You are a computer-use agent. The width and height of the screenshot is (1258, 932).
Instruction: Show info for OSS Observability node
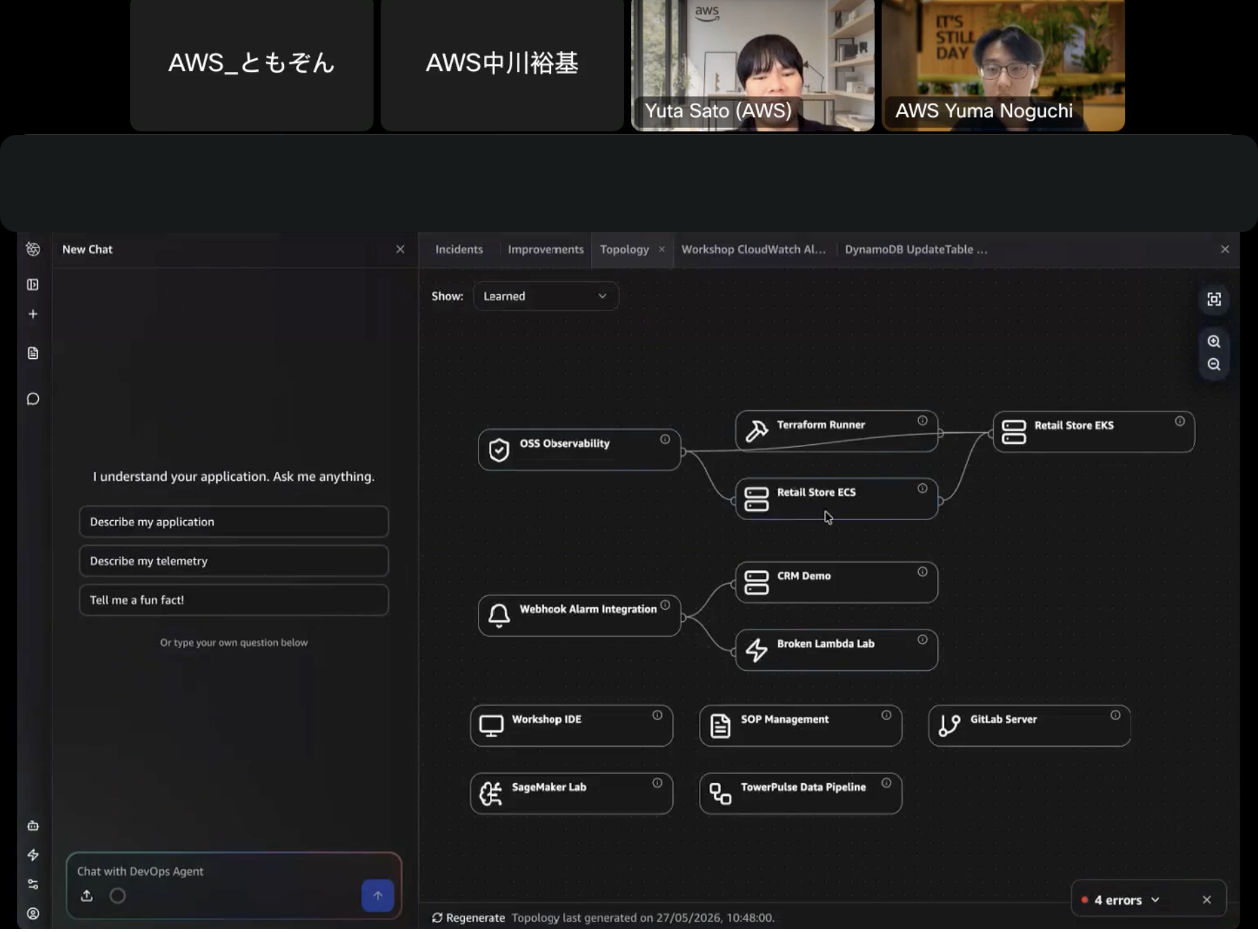(665, 439)
